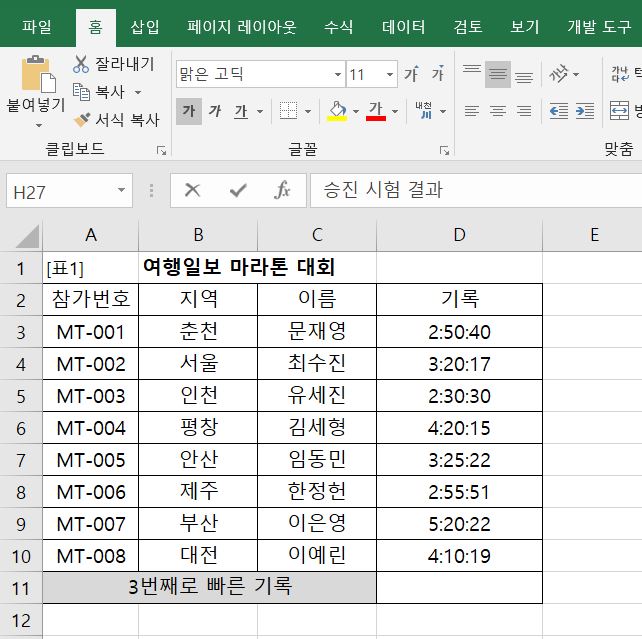Toggle middle vertical alignment
The image size is (642, 639).
pyautogui.click(x=498, y=74)
